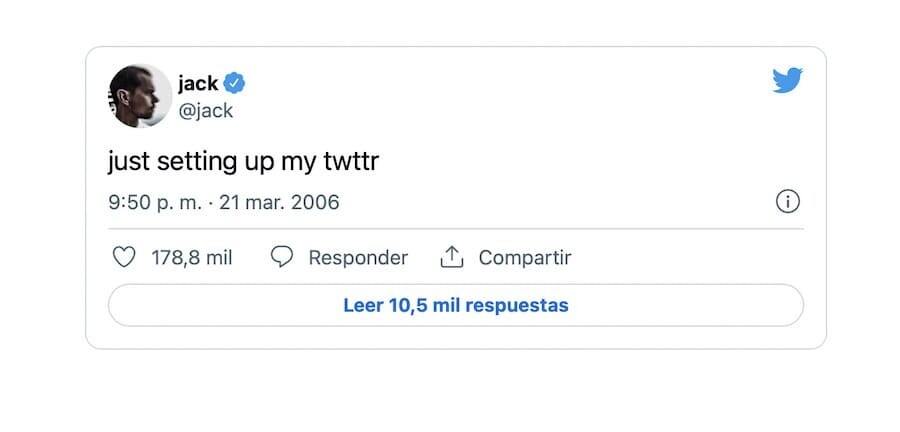The height and width of the screenshot is (432, 900).
Task: Click the speech bubble reply icon
Action: coord(281,257)
